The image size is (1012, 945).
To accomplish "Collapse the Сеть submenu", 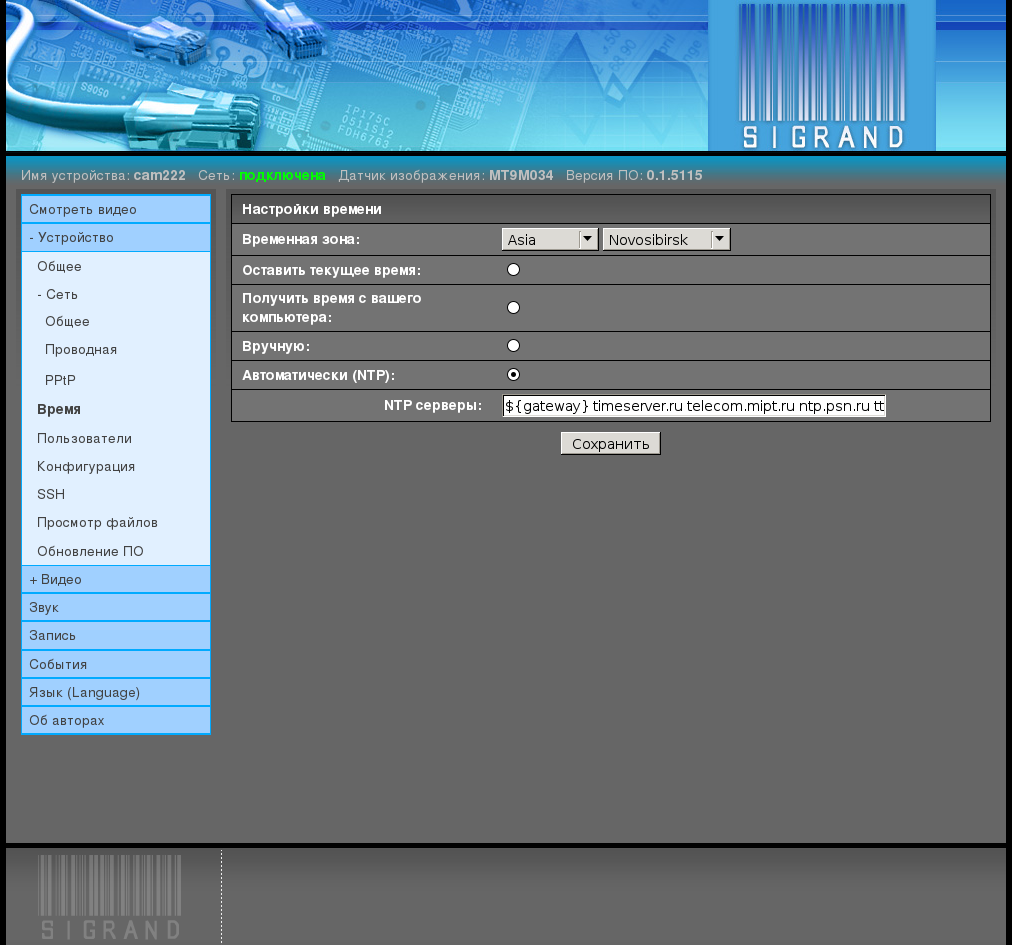I will coord(58,295).
